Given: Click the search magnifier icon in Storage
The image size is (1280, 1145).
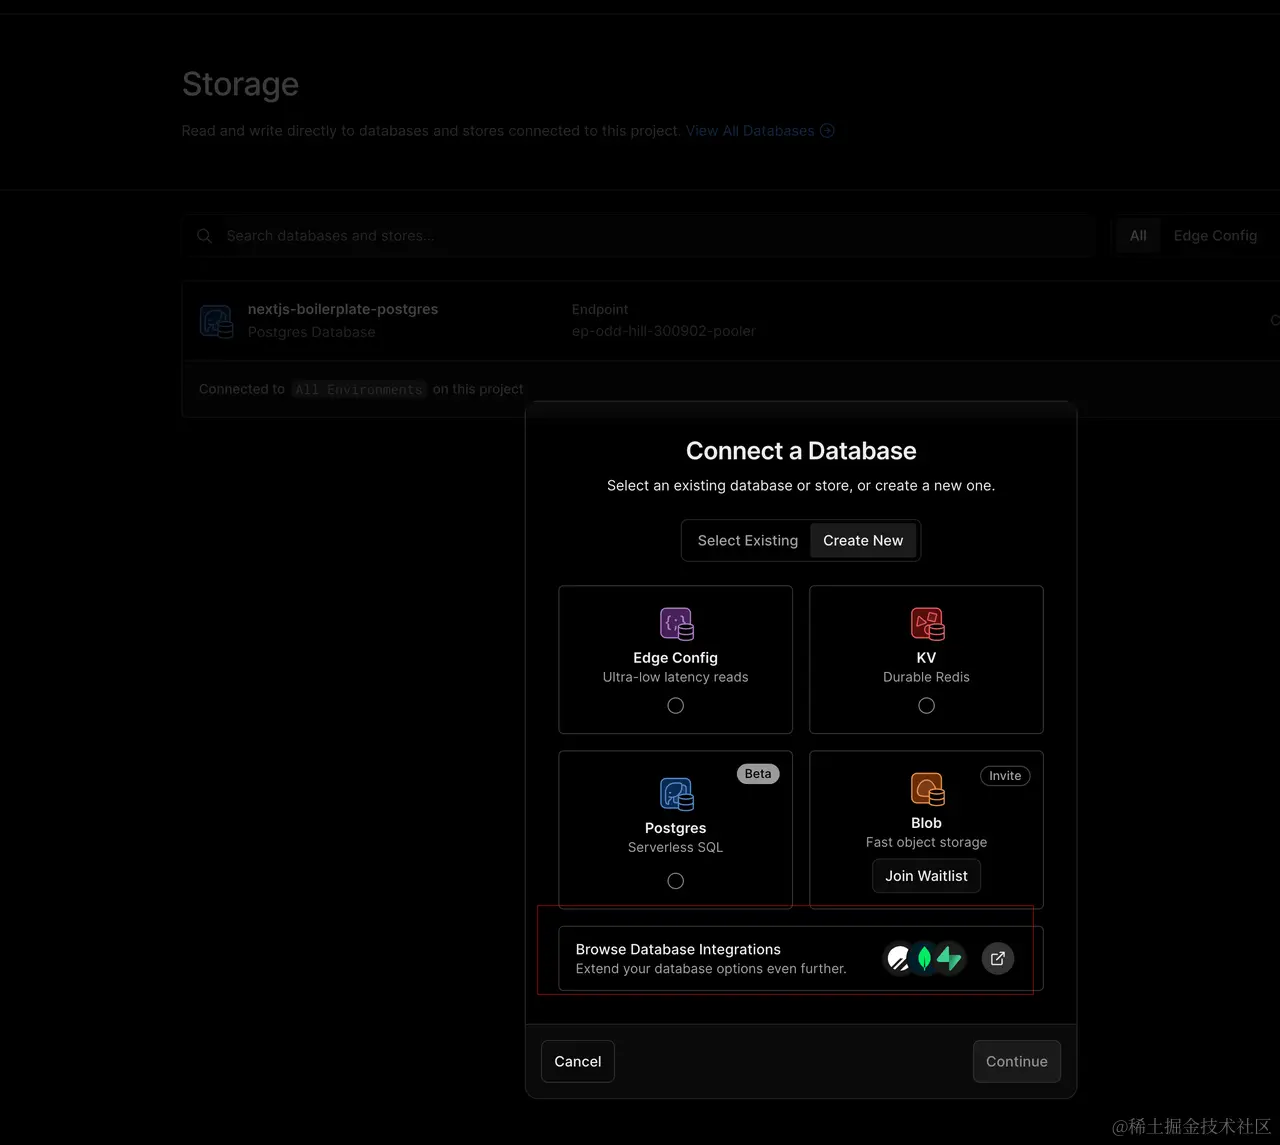Looking at the screenshot, I should pyautogui.click(x=205, y=236).
